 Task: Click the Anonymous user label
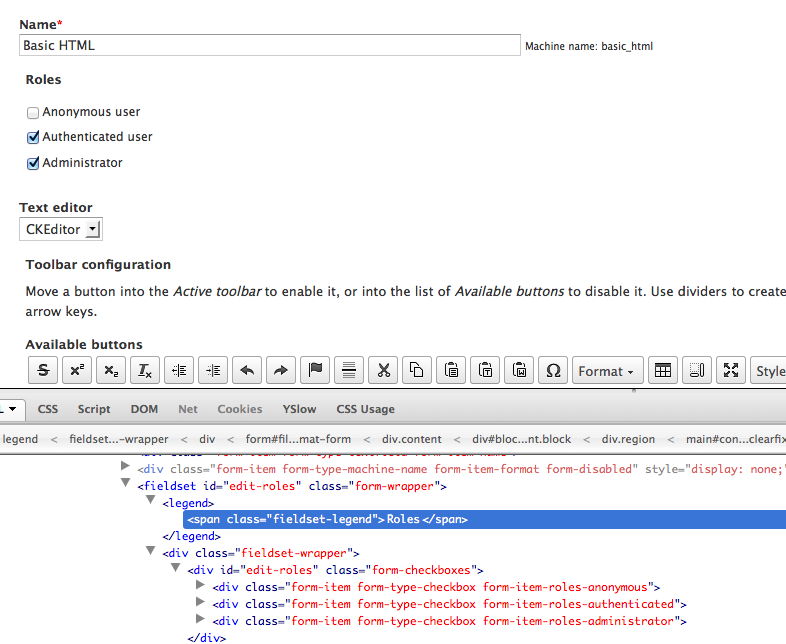pyautogui.click(x=91, y=112)
